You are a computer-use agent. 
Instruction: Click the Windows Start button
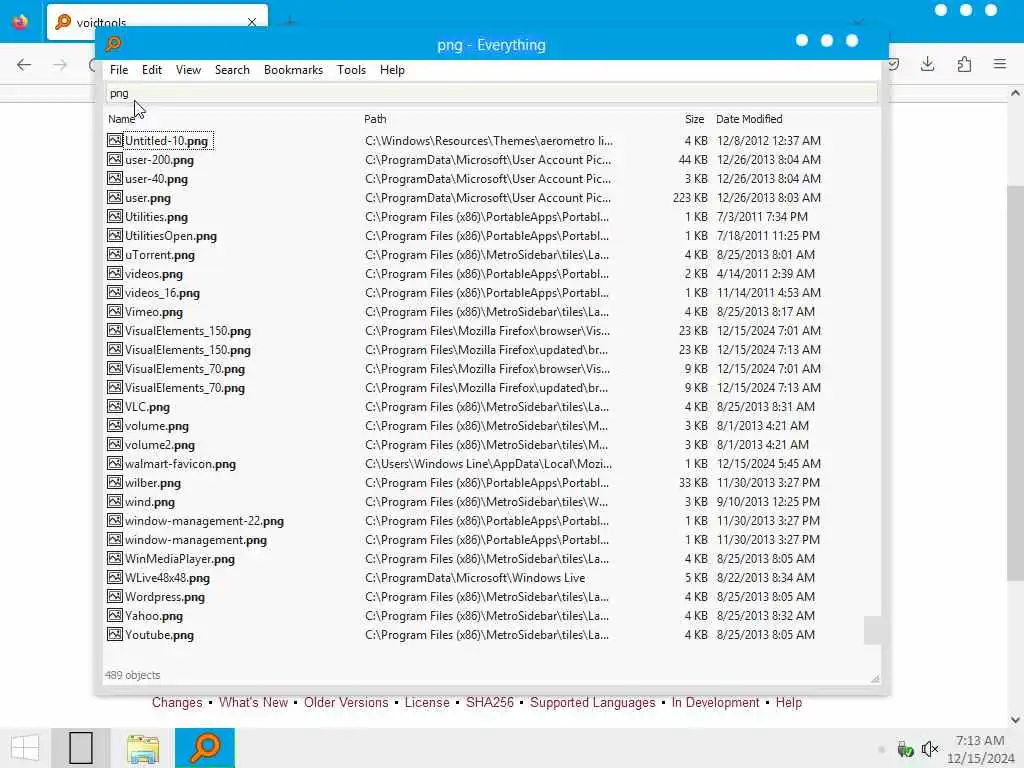click(x=25, y=748)
